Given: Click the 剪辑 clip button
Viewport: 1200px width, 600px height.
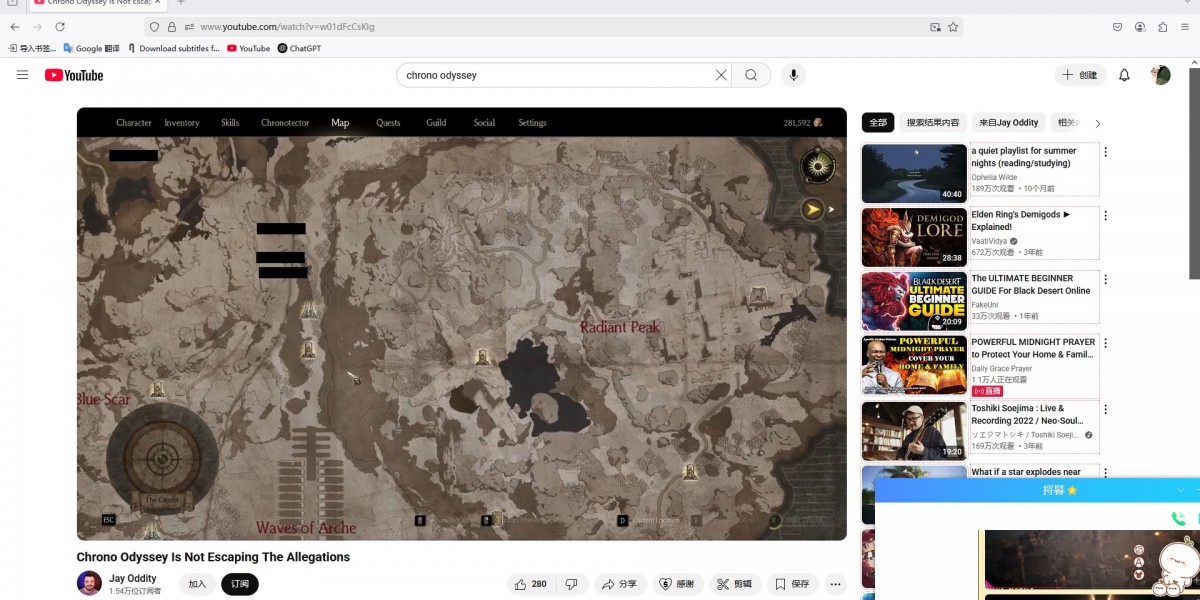Looking at the screenshot, I should pos(735,584).
